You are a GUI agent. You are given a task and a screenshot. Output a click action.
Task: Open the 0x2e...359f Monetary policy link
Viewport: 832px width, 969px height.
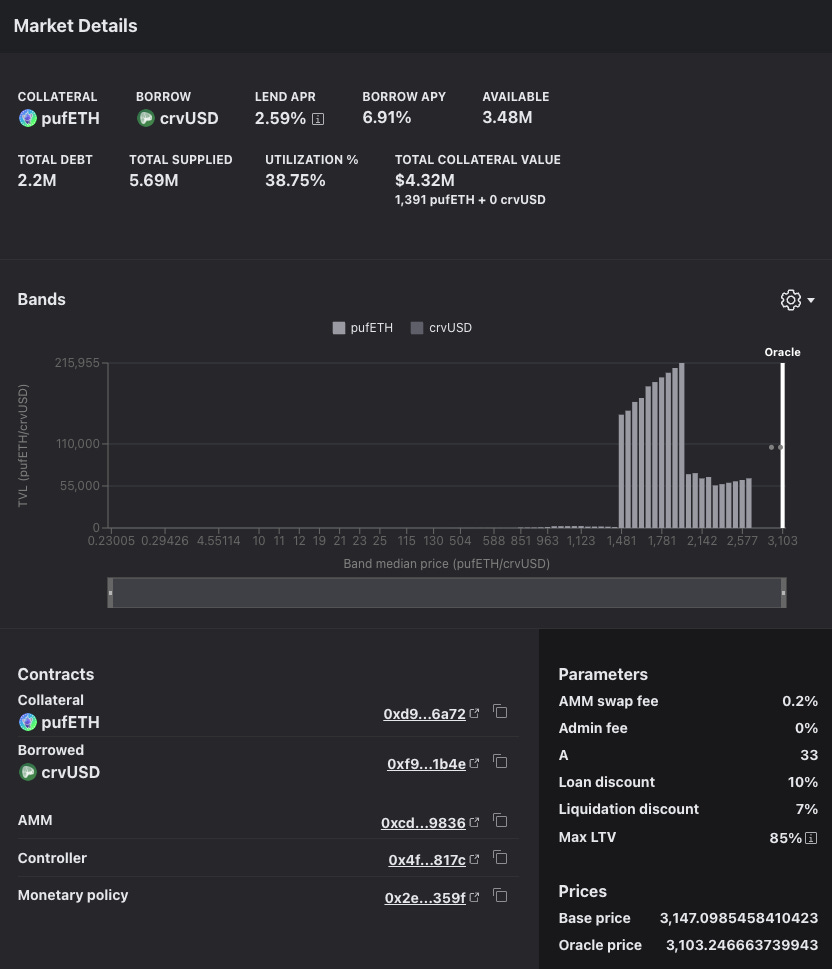tap(425, 898)
